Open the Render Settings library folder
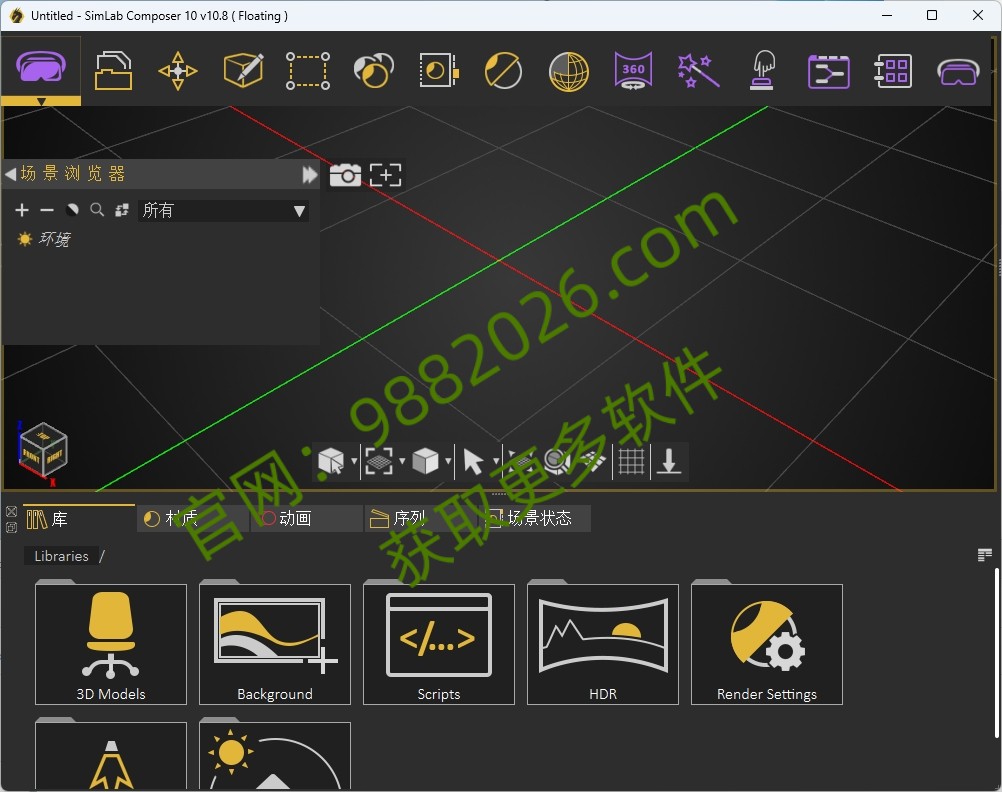 click(767, 644)
